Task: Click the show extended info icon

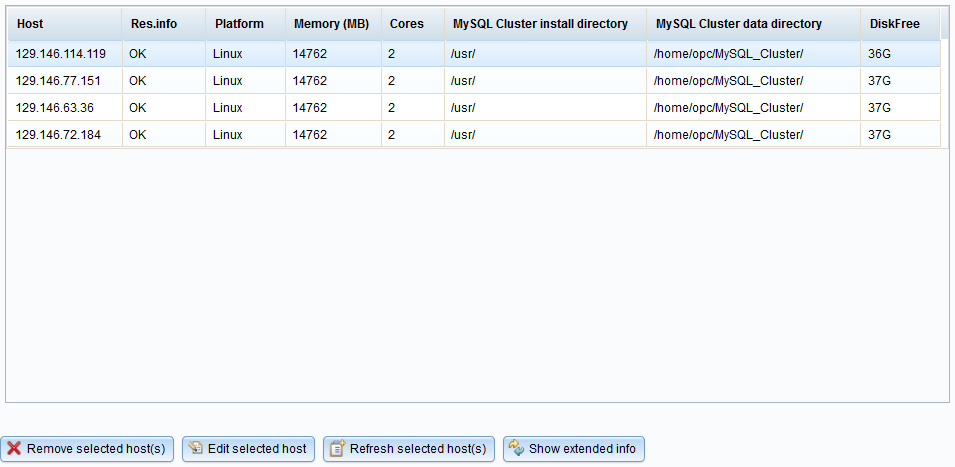Action: point(516,449)
